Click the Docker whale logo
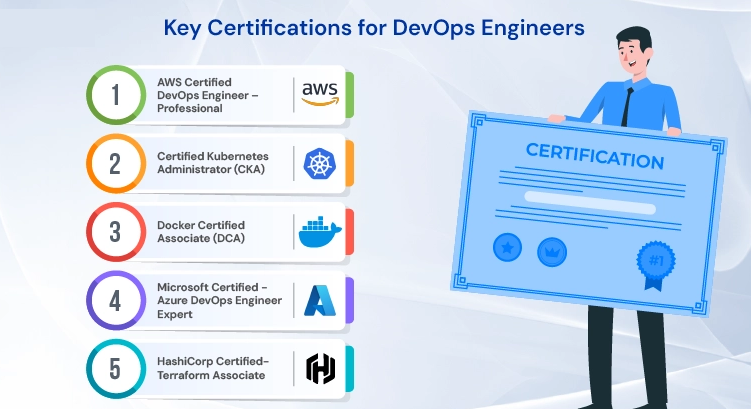This screenshot has height=409, width=751. point(319,232)
